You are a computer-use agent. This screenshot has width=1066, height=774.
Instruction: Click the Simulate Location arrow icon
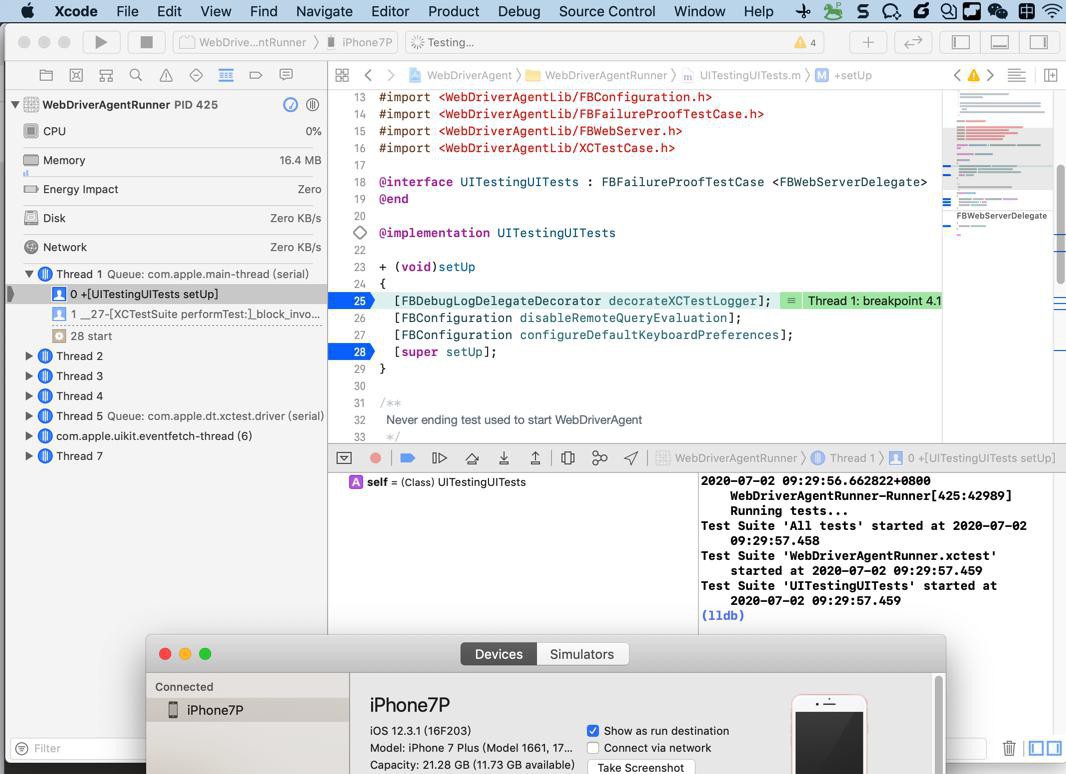(x=631, y=458)
